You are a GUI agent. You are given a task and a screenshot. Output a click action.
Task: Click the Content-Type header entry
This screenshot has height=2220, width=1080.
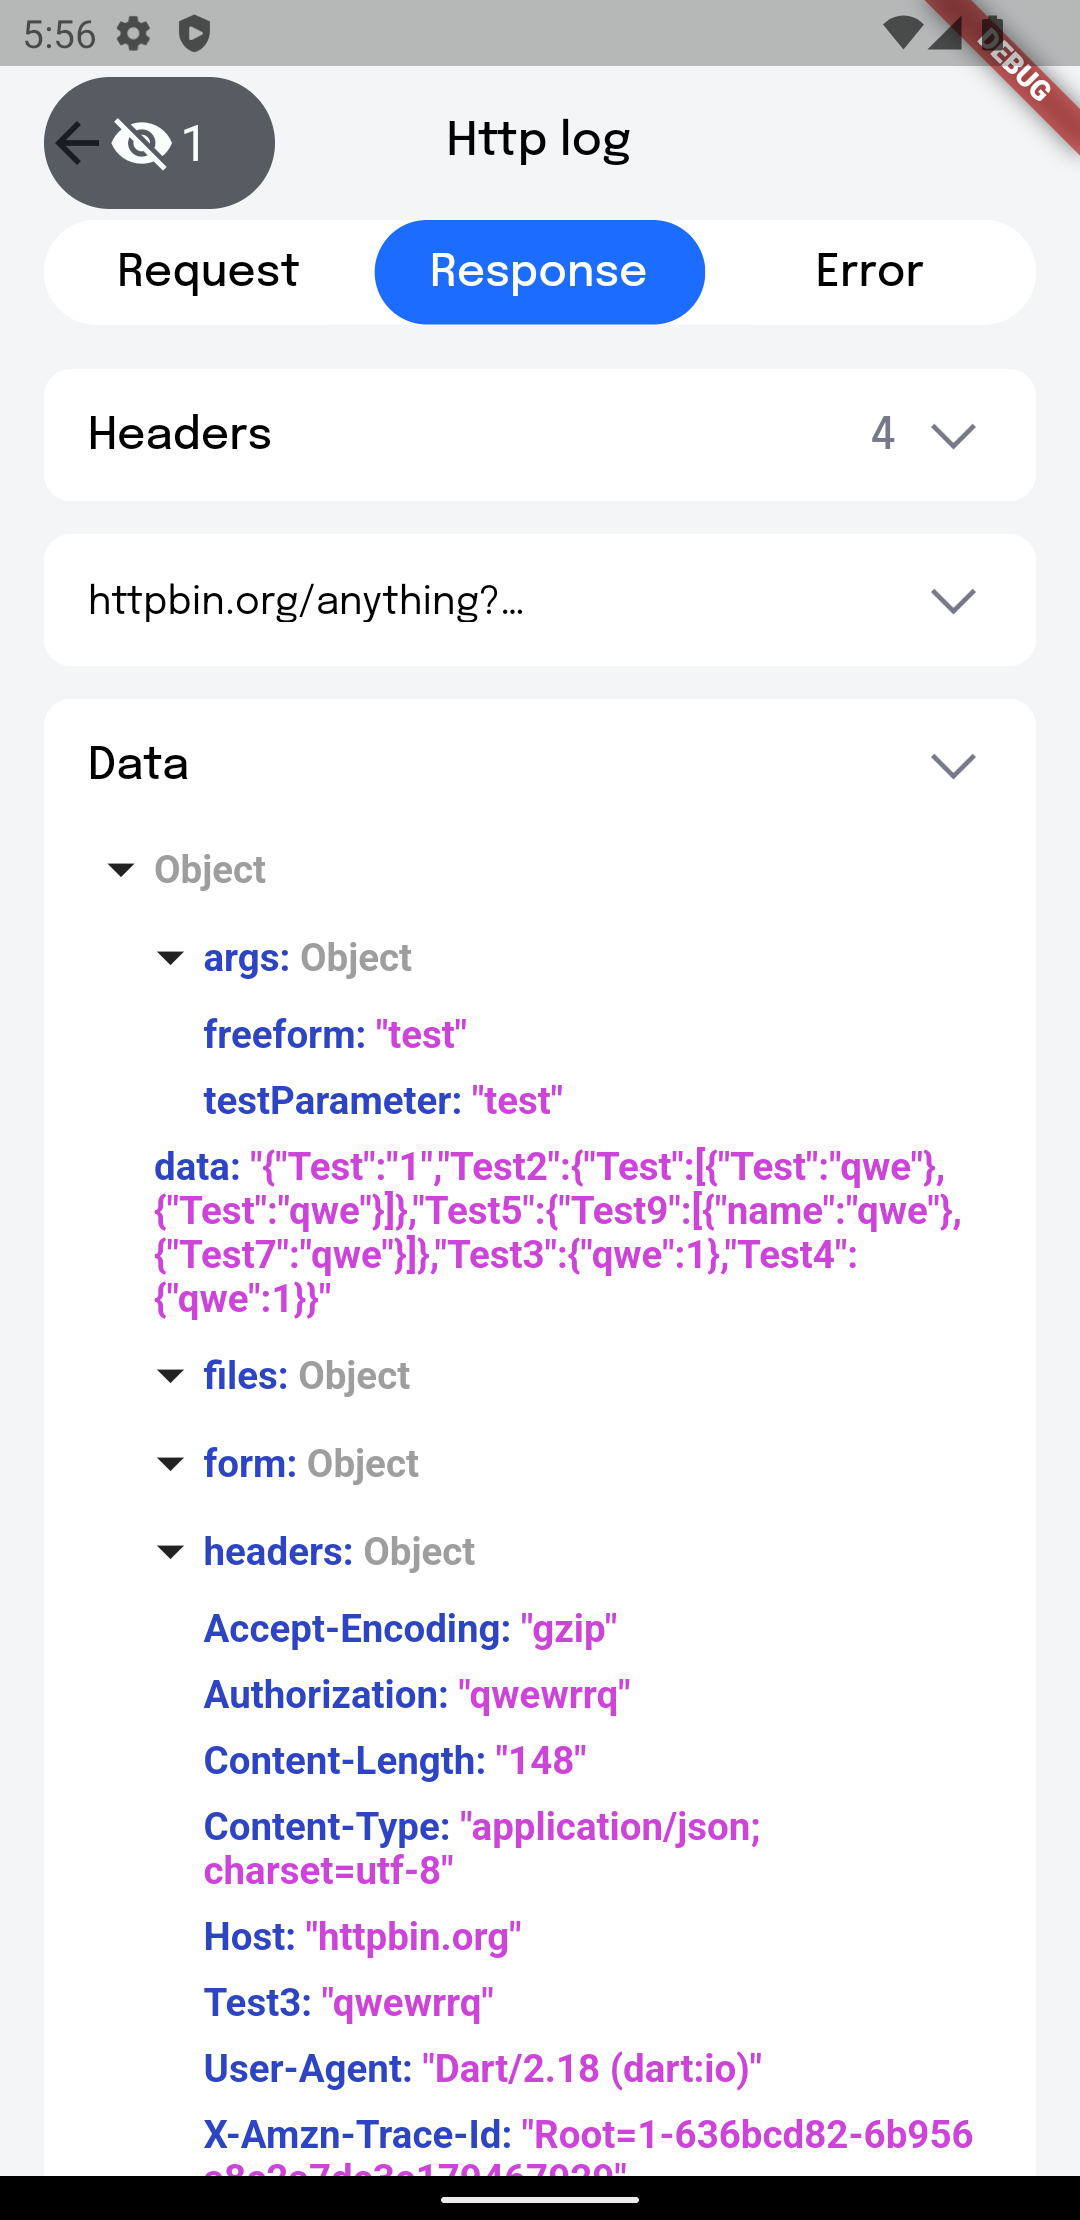coord(482,1849)
